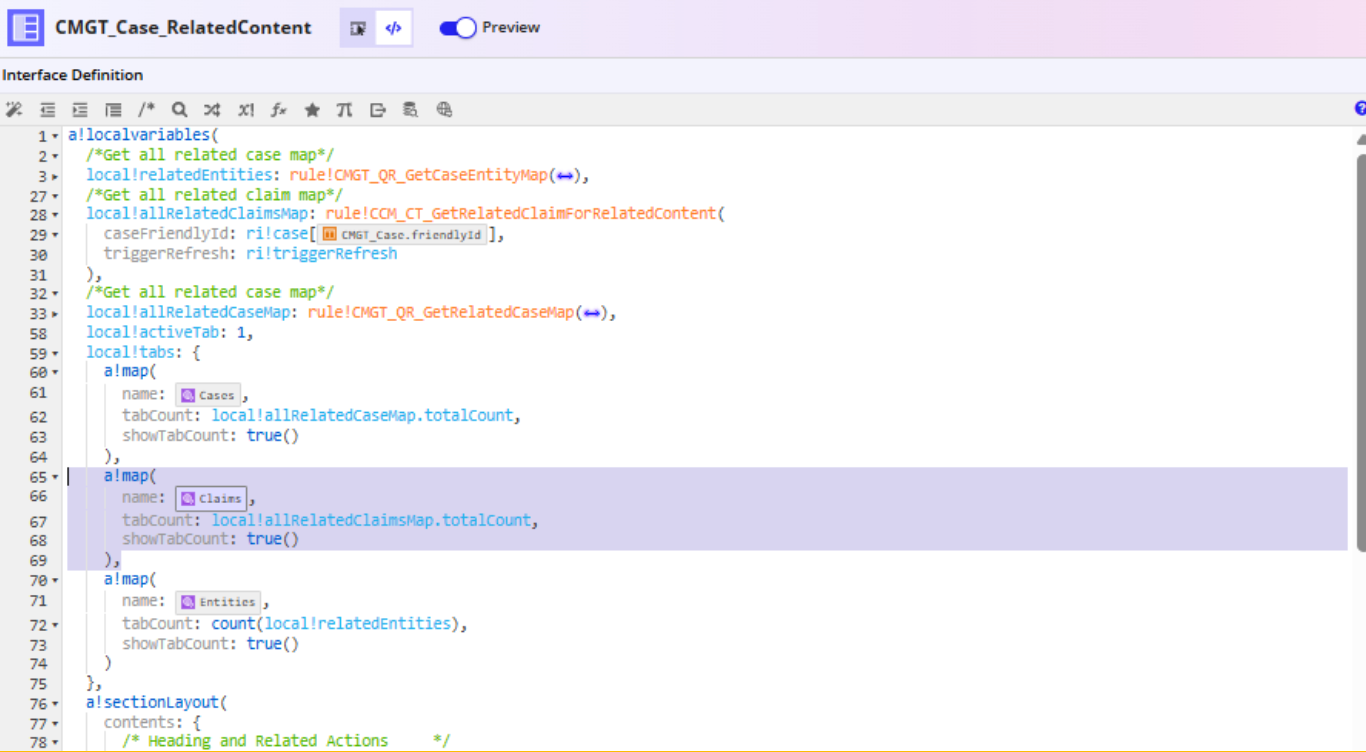Click the fx function toolbar icon
The width and height of the screenshot is (1366, 752).
pyautogui.click(x=279, y=110)
